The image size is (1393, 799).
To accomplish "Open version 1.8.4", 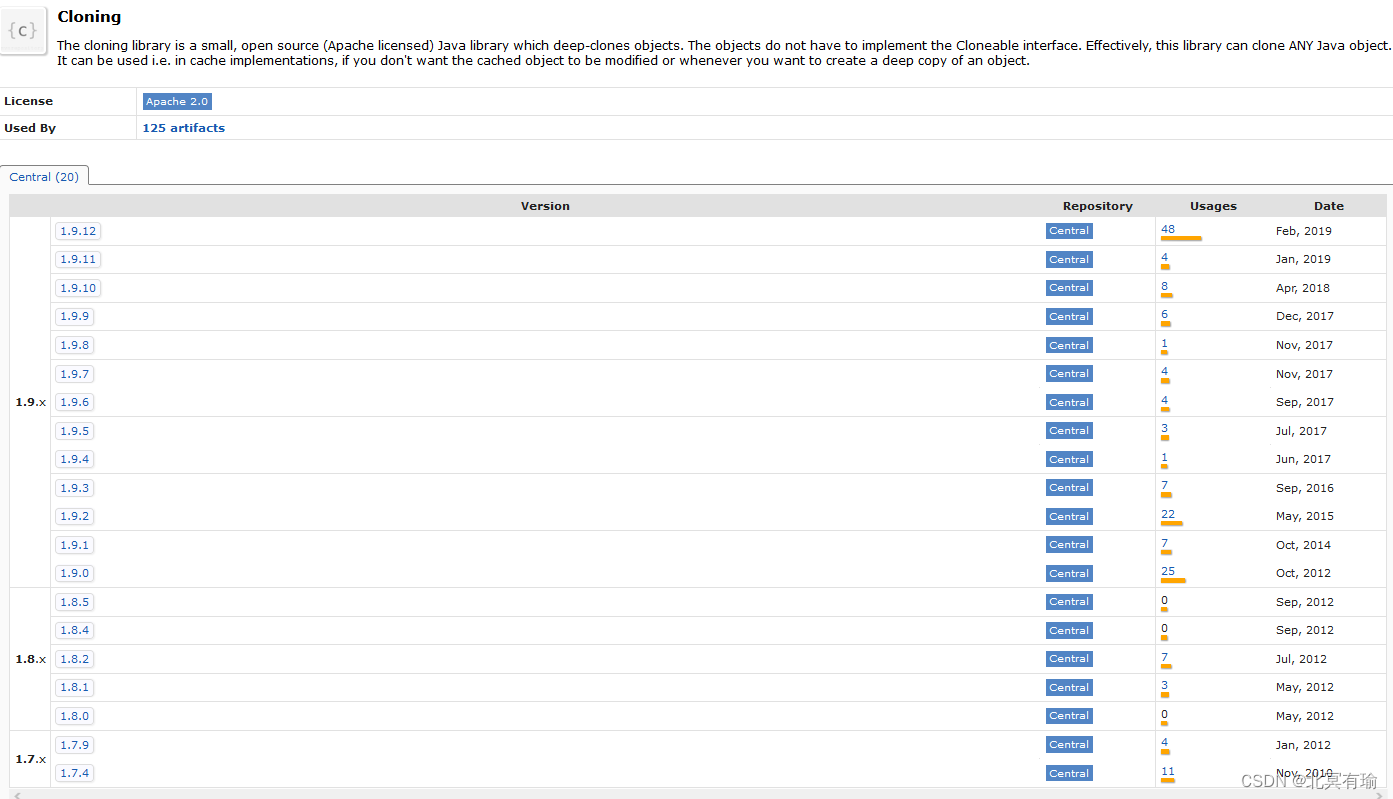I will click(x=75, y=630).
